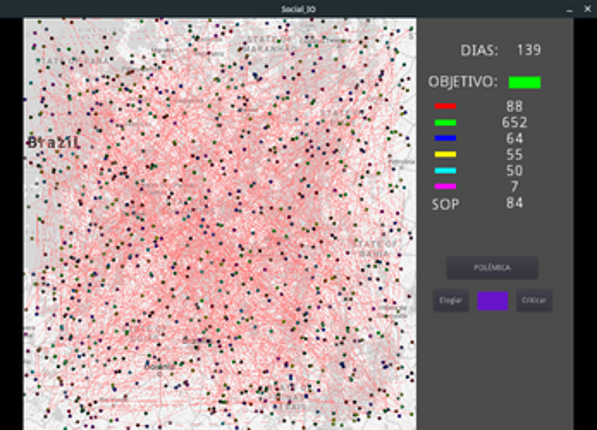This screenshot has height=430, width=597.
Task: Click the POLÊMICA button
Action: [x=492, y=267]
